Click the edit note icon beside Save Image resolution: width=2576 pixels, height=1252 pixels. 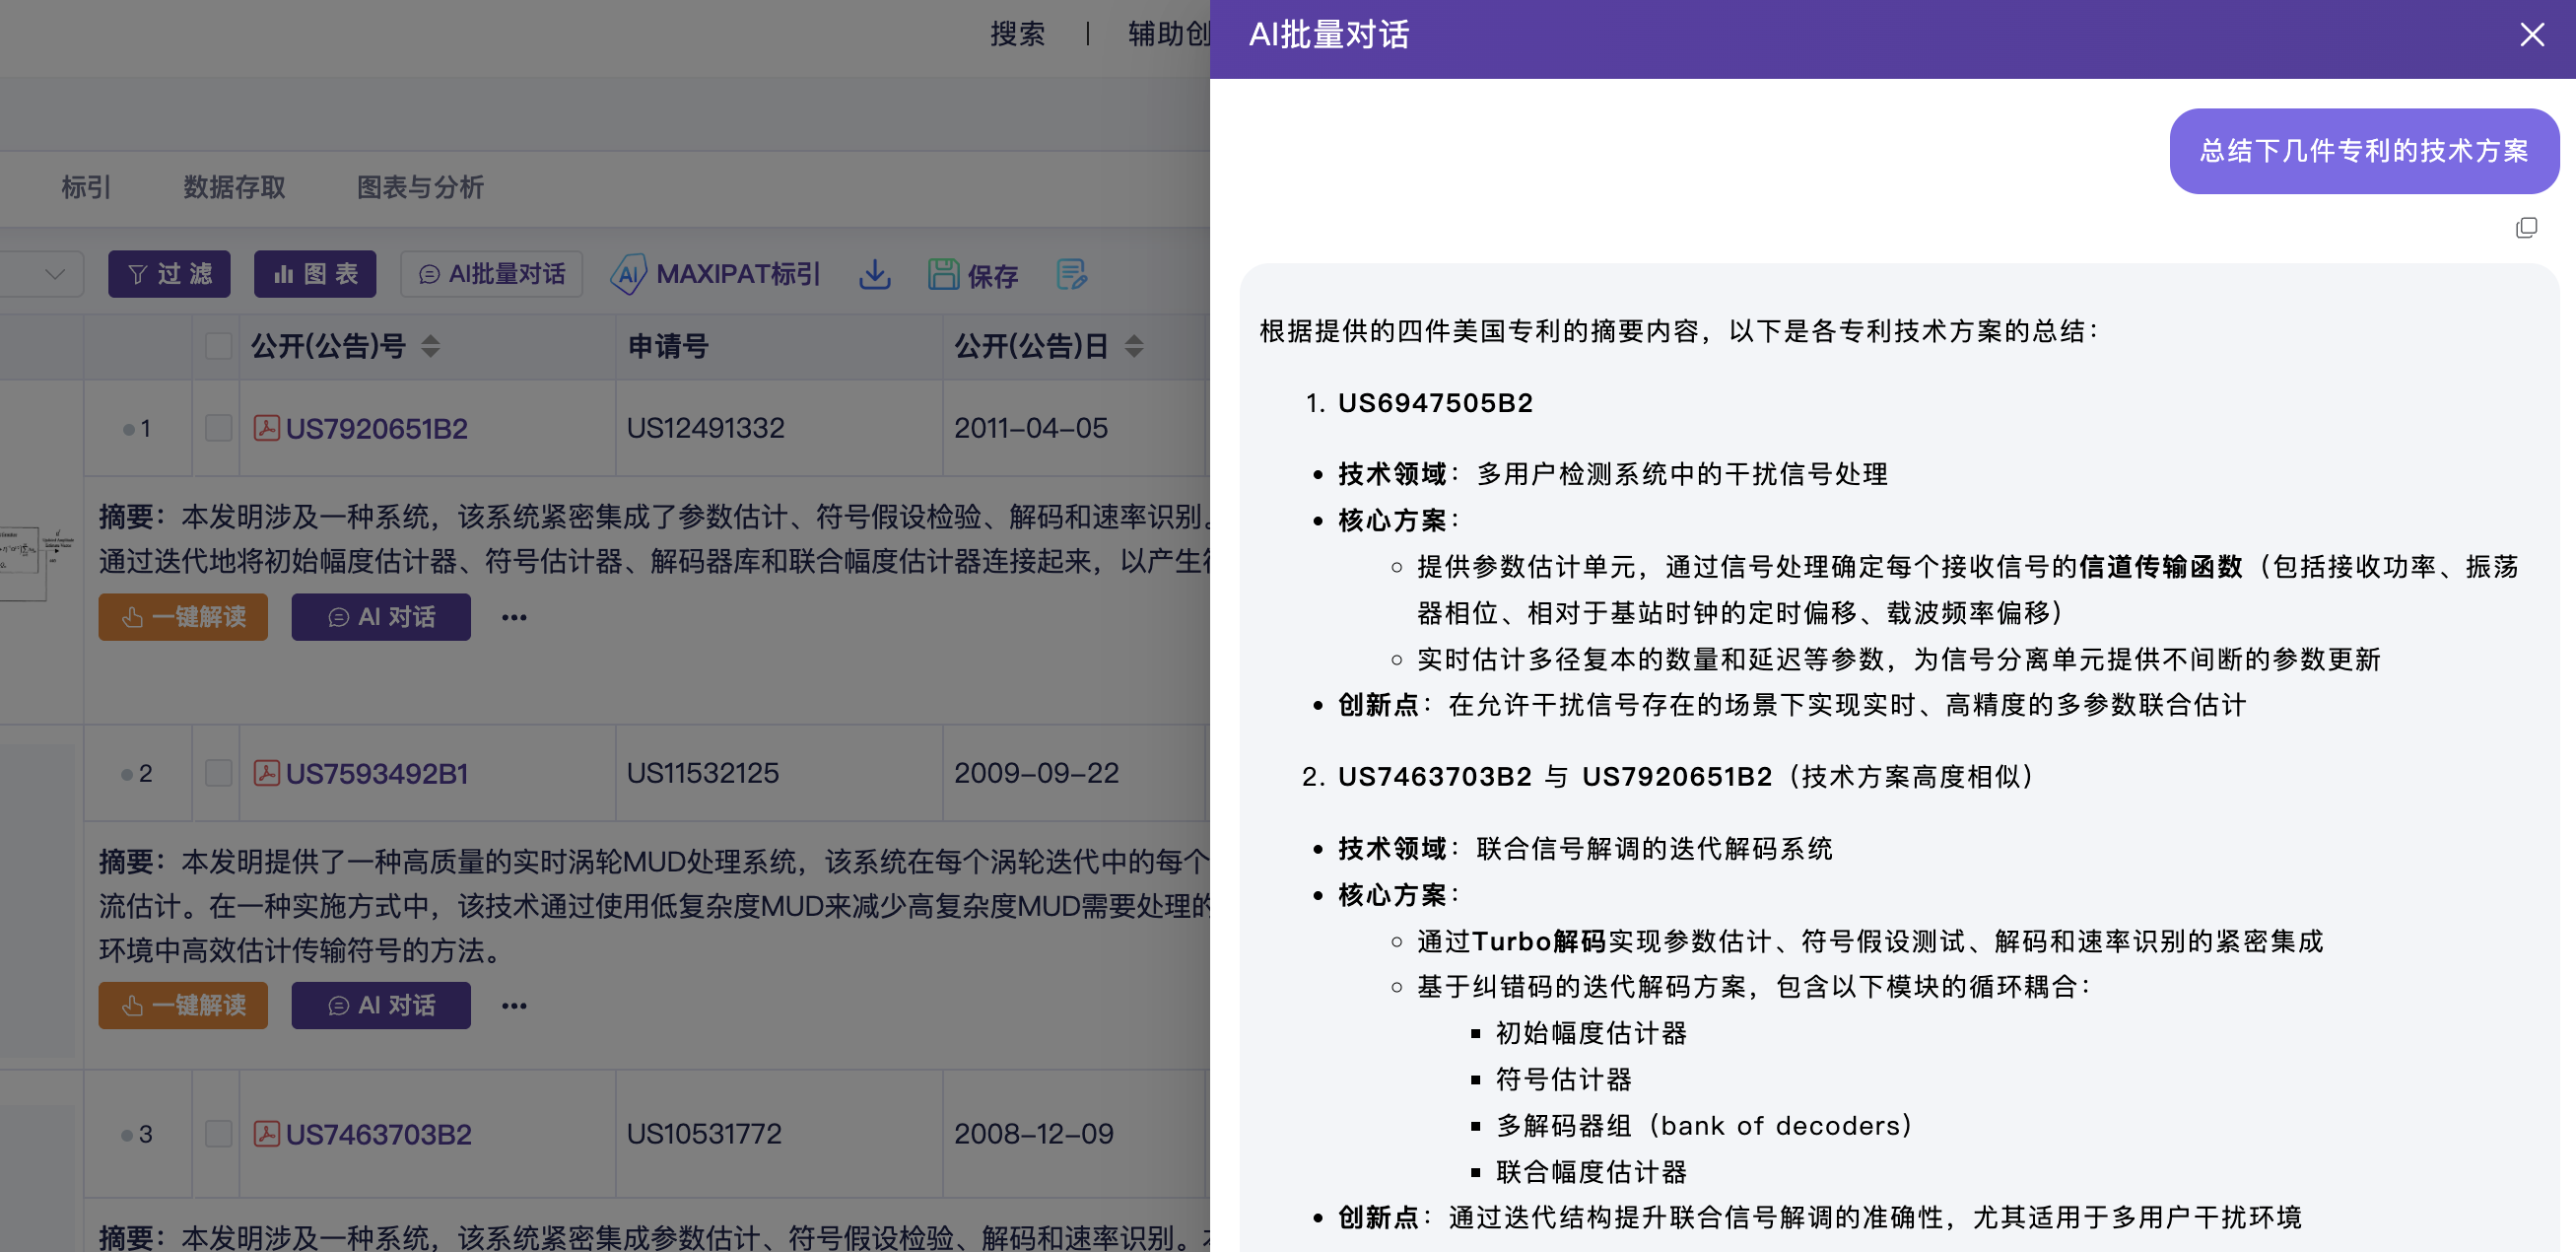[x=1071, y=274]
